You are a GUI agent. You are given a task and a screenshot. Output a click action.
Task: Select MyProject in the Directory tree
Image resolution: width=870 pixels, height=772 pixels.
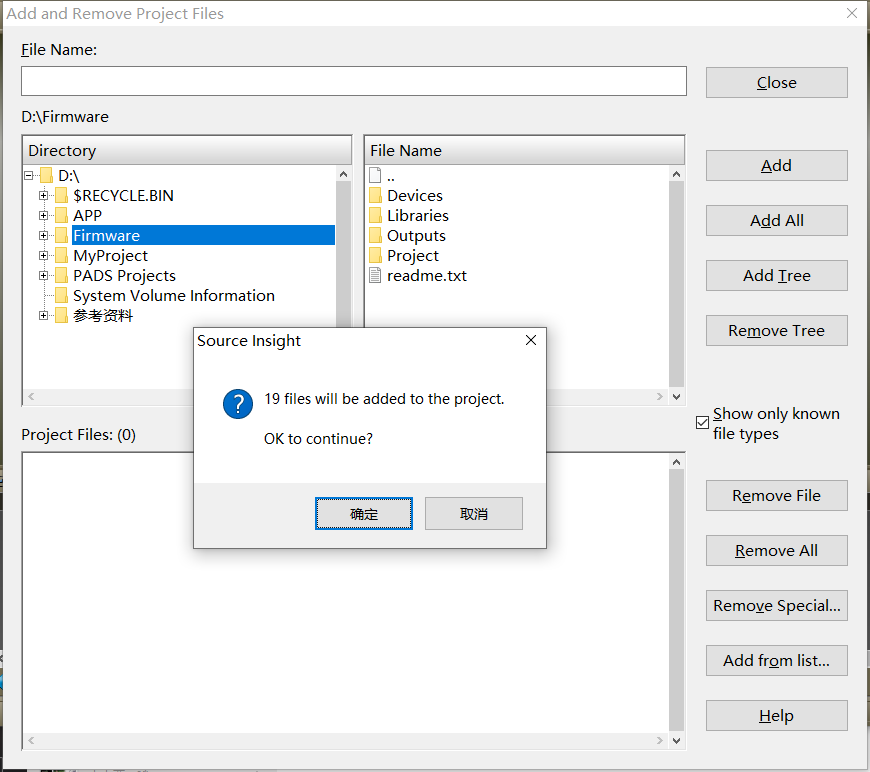point(110,255)
